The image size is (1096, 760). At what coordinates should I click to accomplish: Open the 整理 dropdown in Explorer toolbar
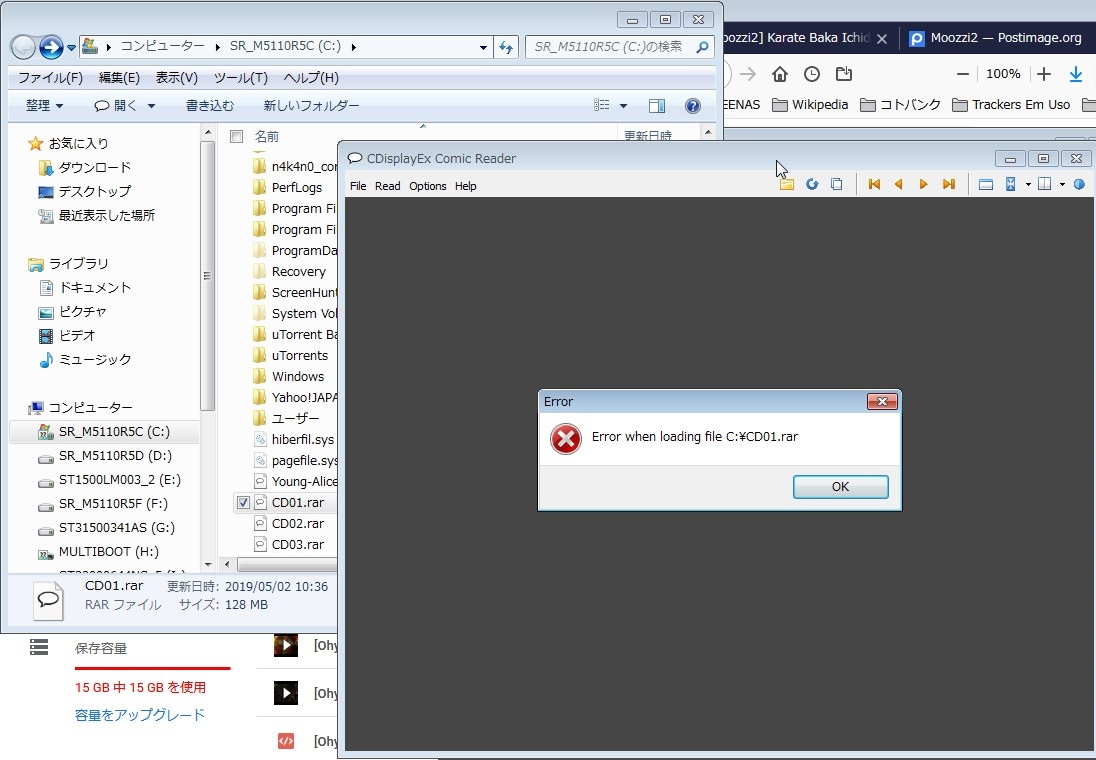click(x=44, y=106)
